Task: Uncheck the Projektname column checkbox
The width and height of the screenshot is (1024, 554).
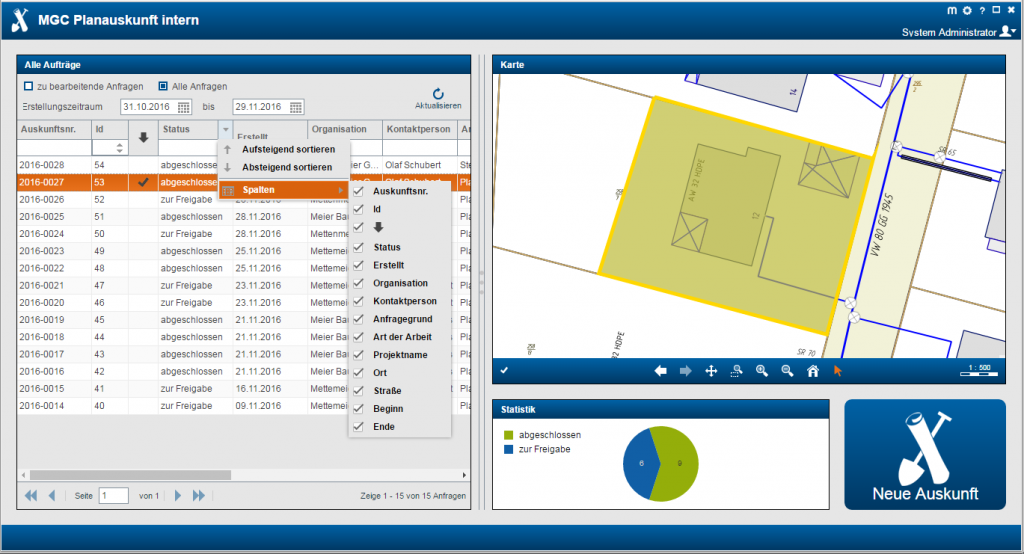Action: point(358,354)
